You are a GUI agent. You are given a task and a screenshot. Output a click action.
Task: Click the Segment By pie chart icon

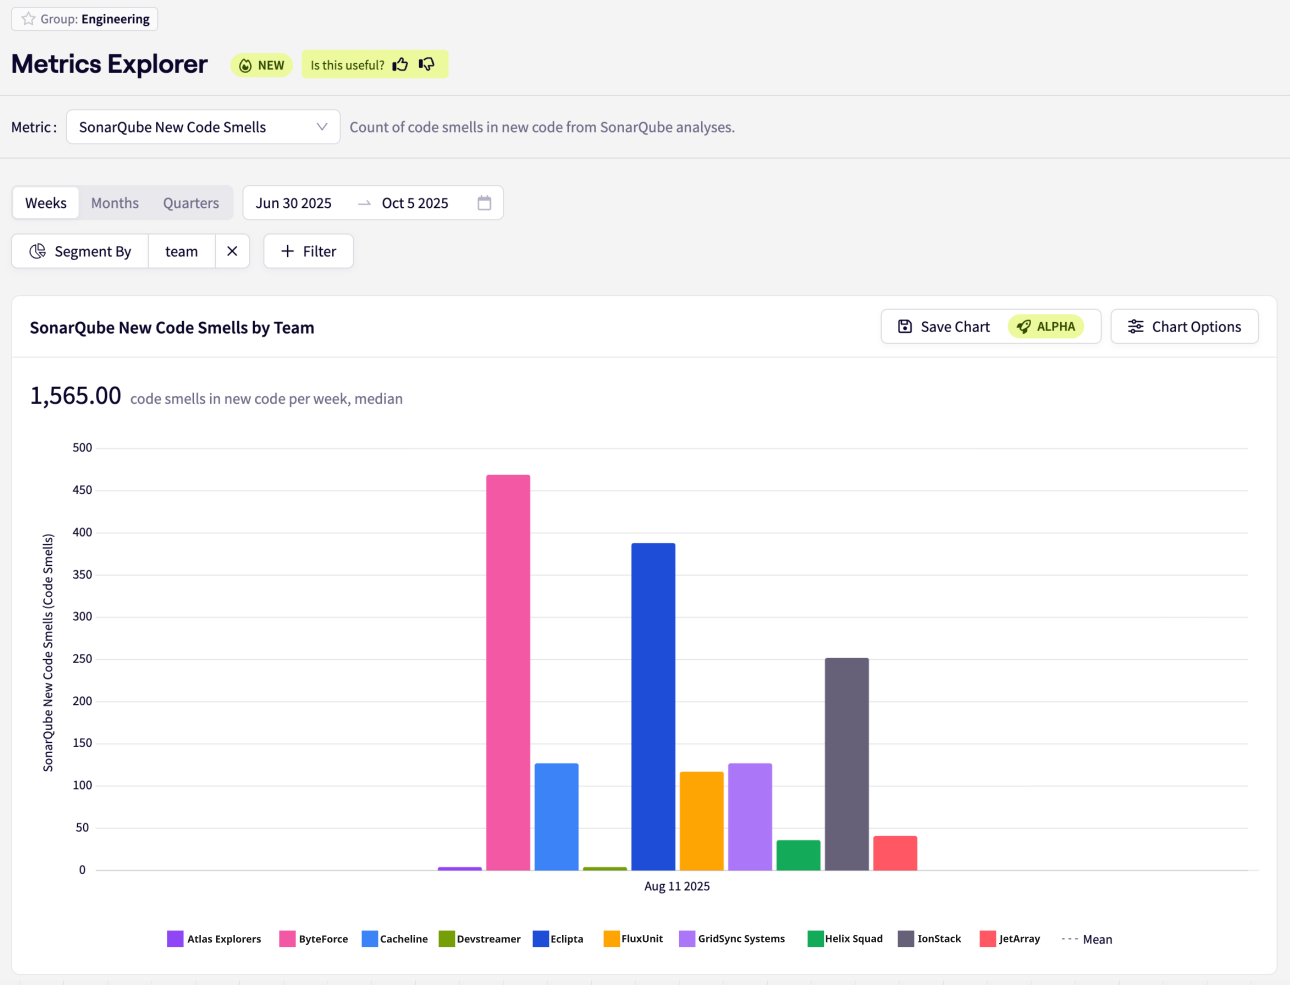[x=38, y=251]
